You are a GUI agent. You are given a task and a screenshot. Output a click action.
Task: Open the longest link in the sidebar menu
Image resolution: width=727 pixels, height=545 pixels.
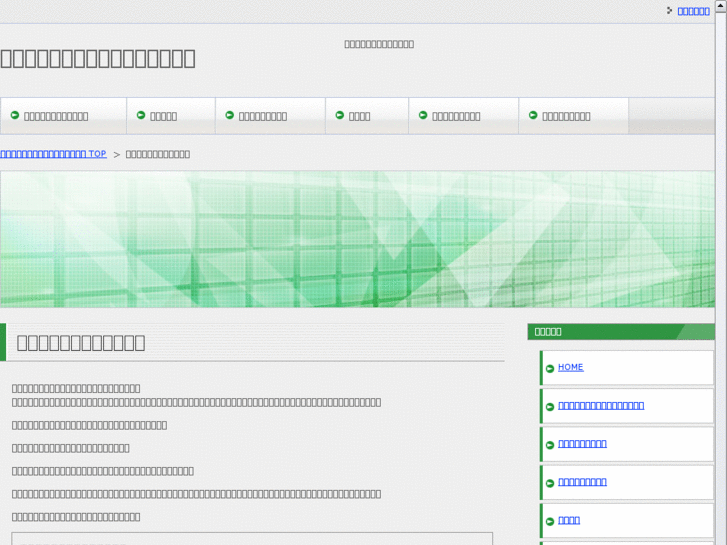[601, 405]
